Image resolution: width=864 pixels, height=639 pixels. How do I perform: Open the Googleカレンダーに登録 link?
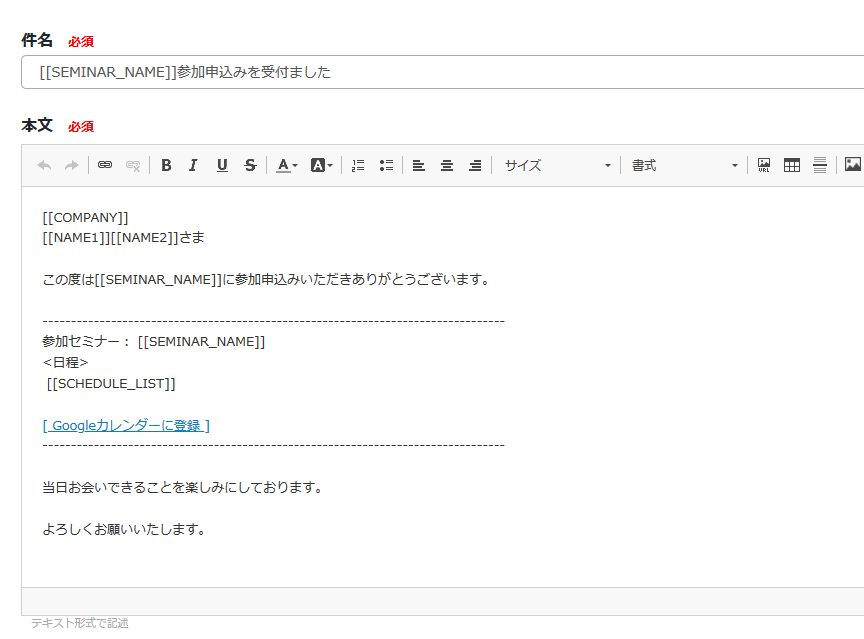(x=126, y=426)
